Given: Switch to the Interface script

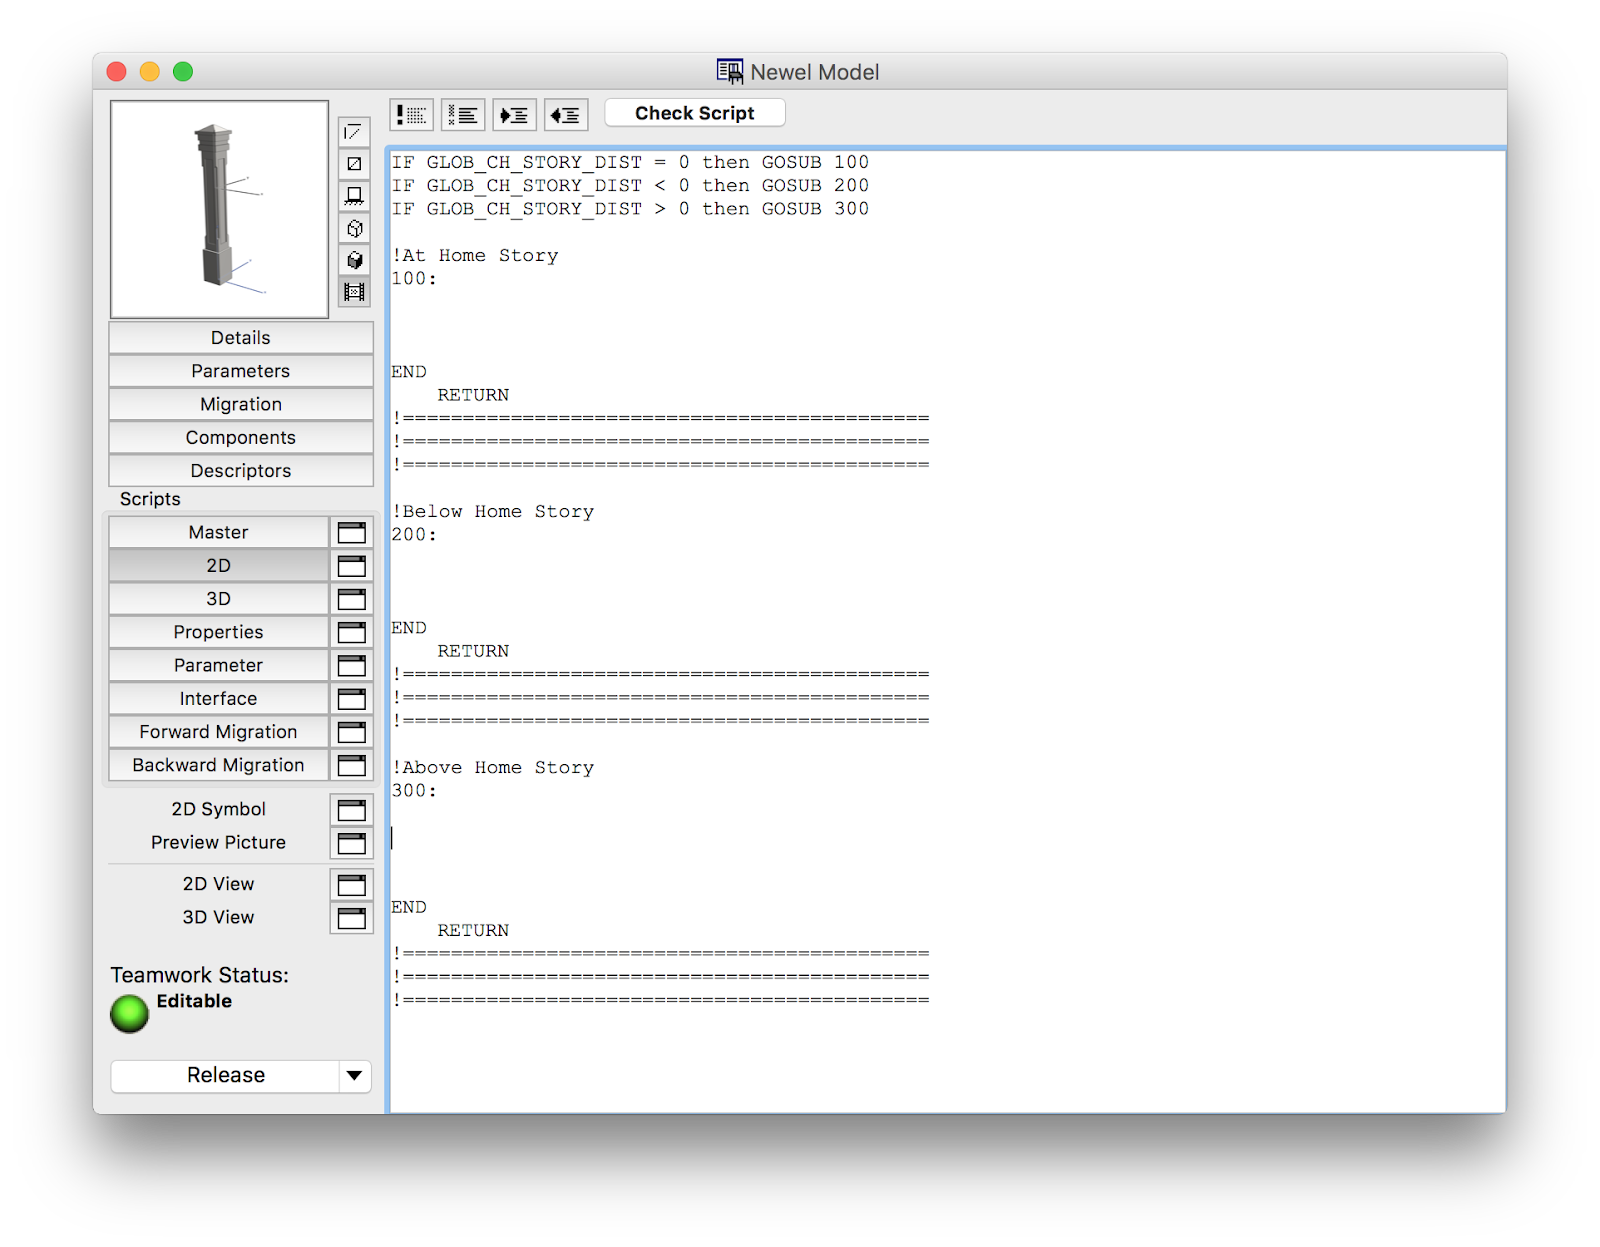Looking at the screenshot, I should point(218,699).
